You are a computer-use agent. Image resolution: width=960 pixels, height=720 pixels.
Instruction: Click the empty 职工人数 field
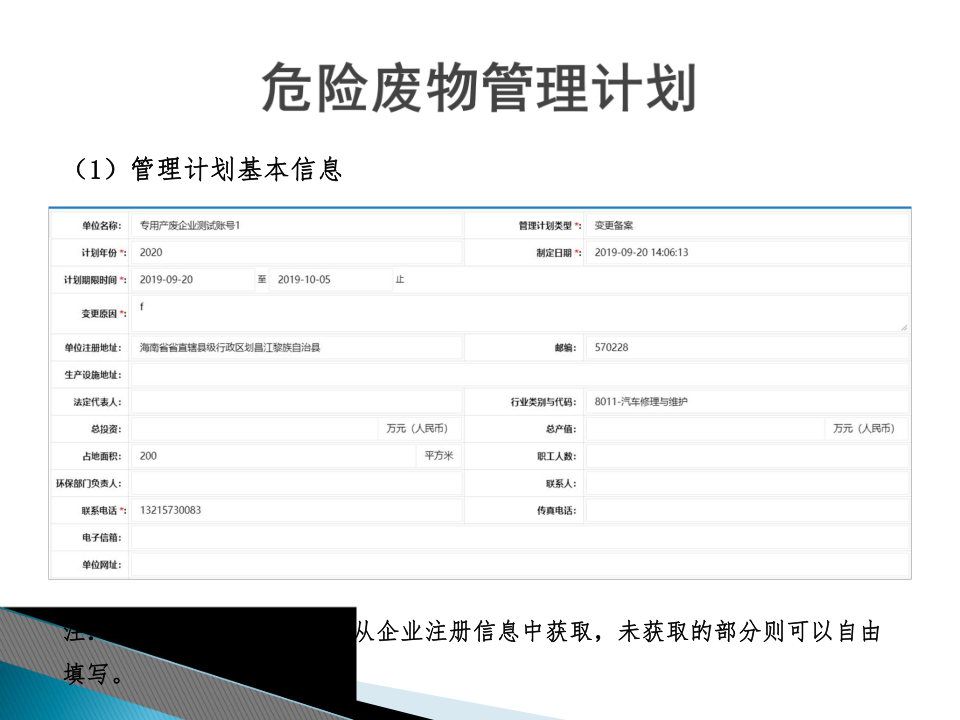pyautogui.click(x=746, y=456)
